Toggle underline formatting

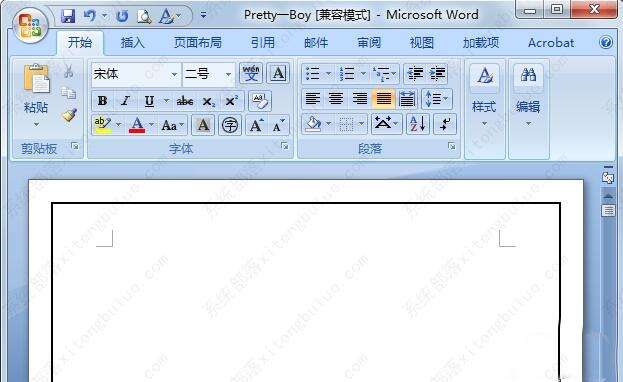click(149, 101)
